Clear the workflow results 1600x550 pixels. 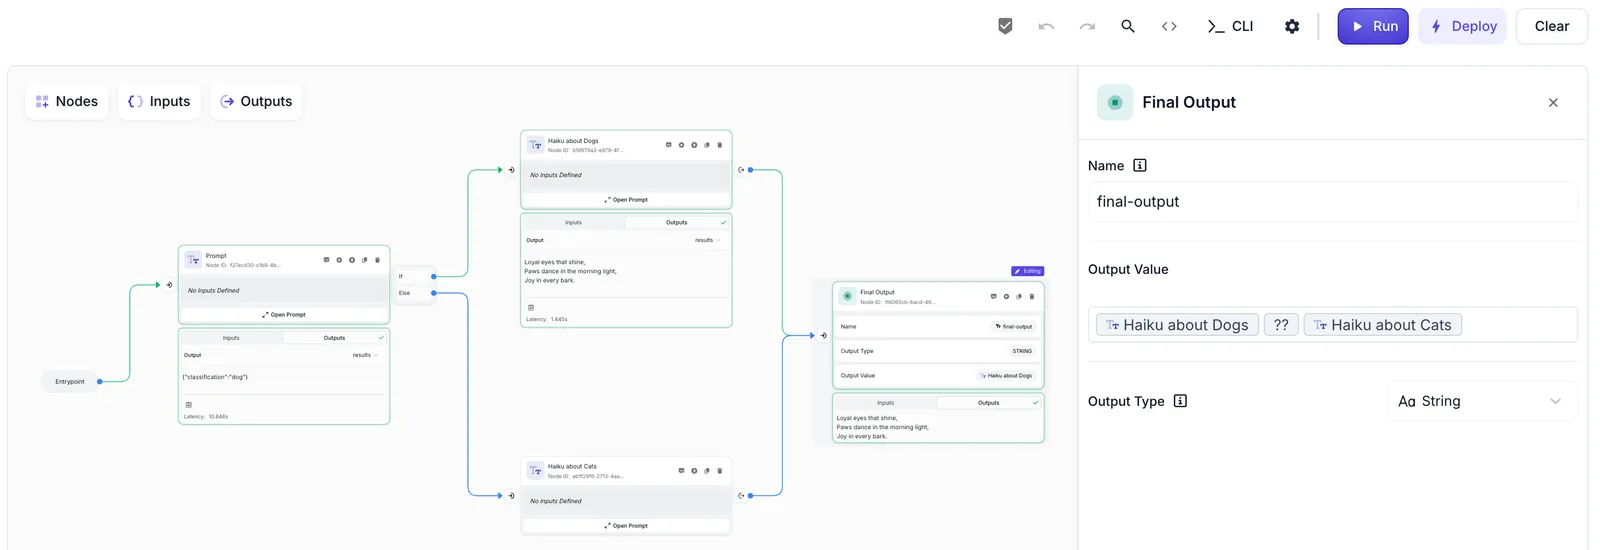[1552, 26]
